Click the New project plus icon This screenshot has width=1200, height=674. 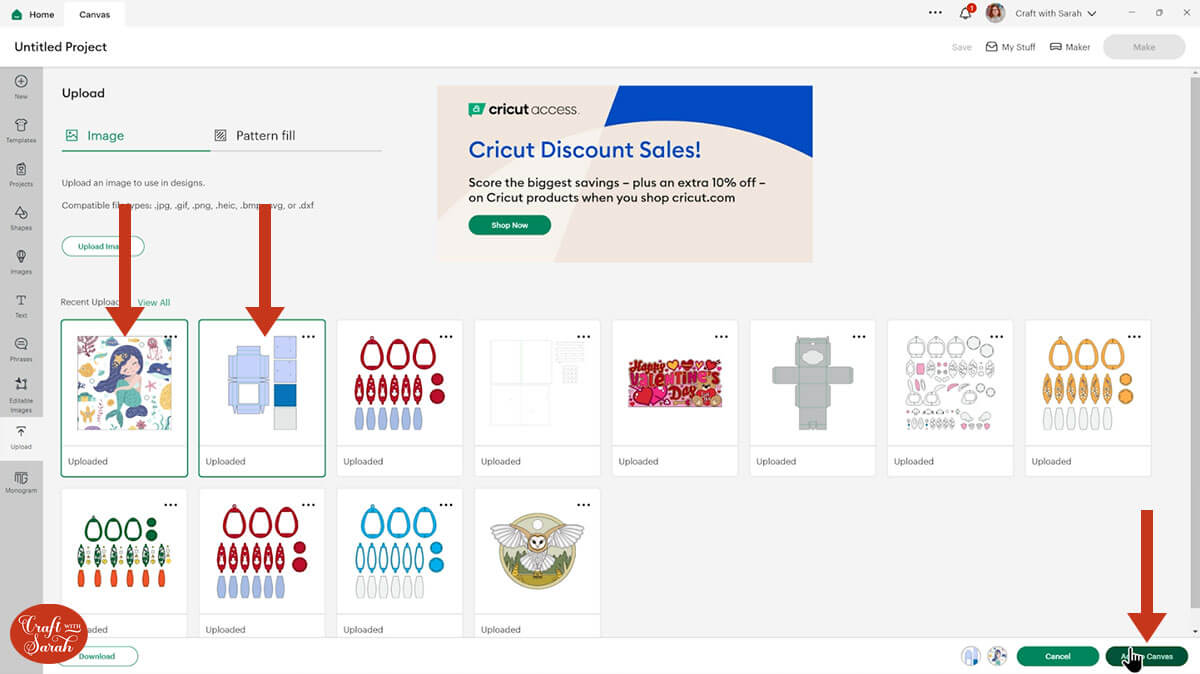[21, 86]
